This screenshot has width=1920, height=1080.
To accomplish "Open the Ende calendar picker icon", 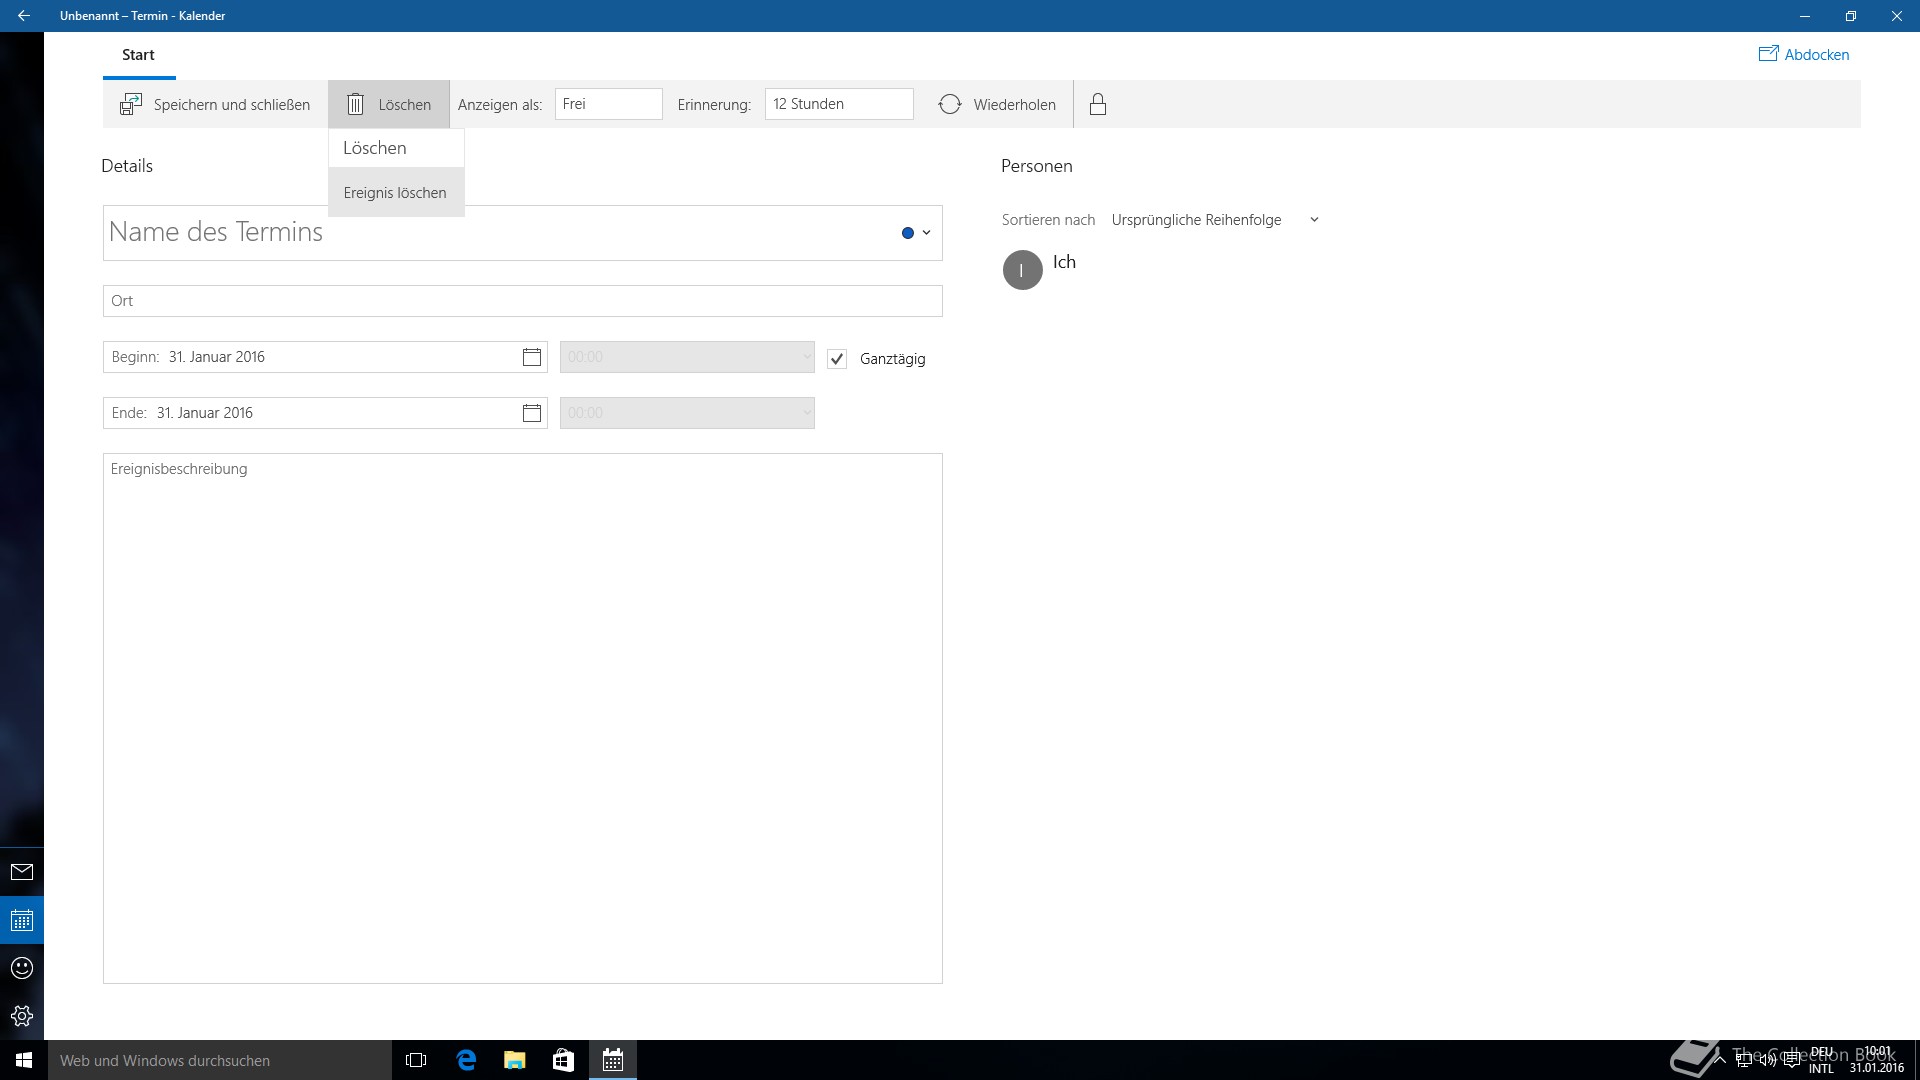I will [532, 413].
